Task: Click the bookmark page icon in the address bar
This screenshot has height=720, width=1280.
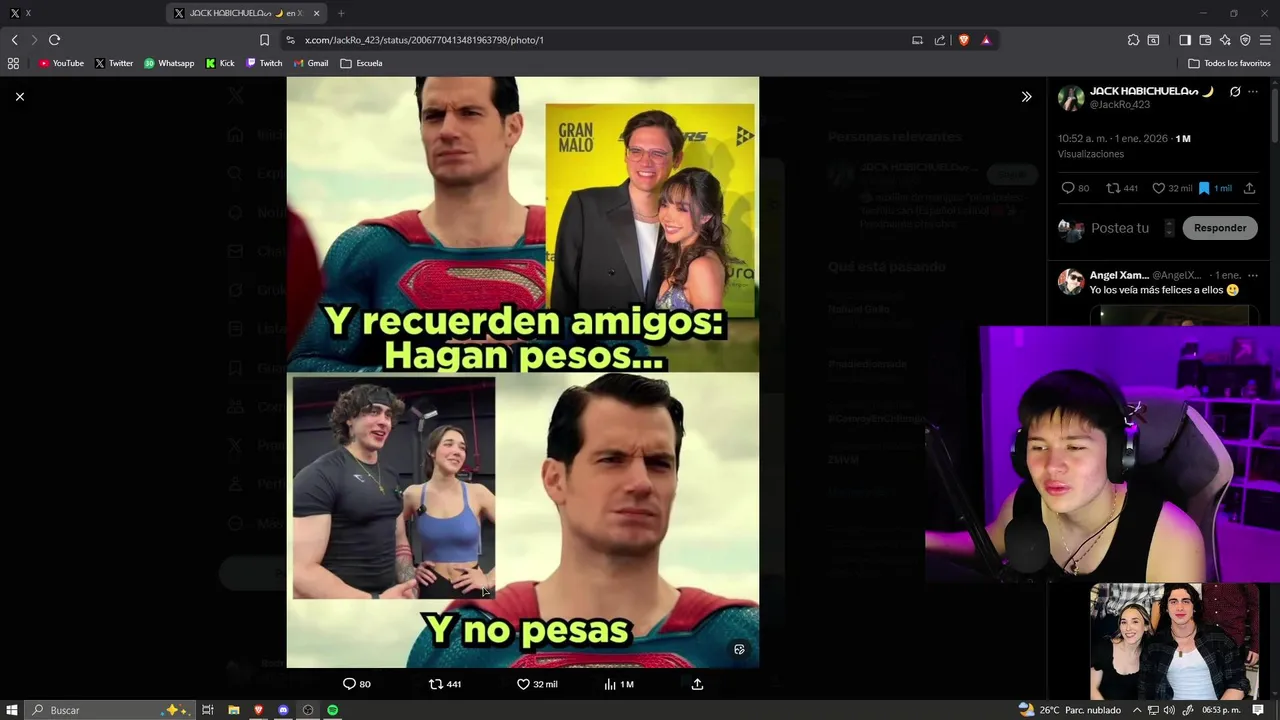Action: (264, 40)
